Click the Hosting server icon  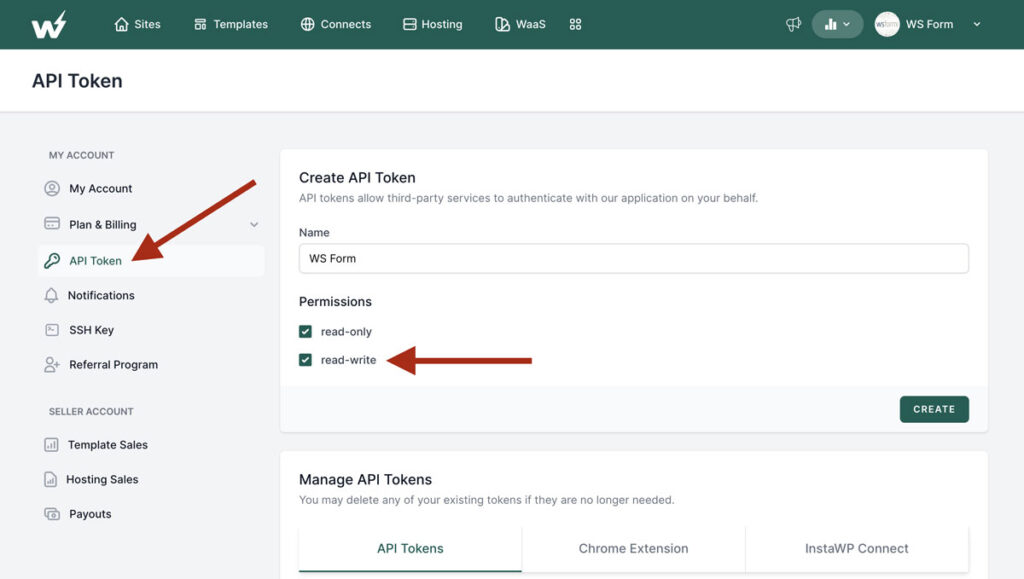(x=409, y=24)
